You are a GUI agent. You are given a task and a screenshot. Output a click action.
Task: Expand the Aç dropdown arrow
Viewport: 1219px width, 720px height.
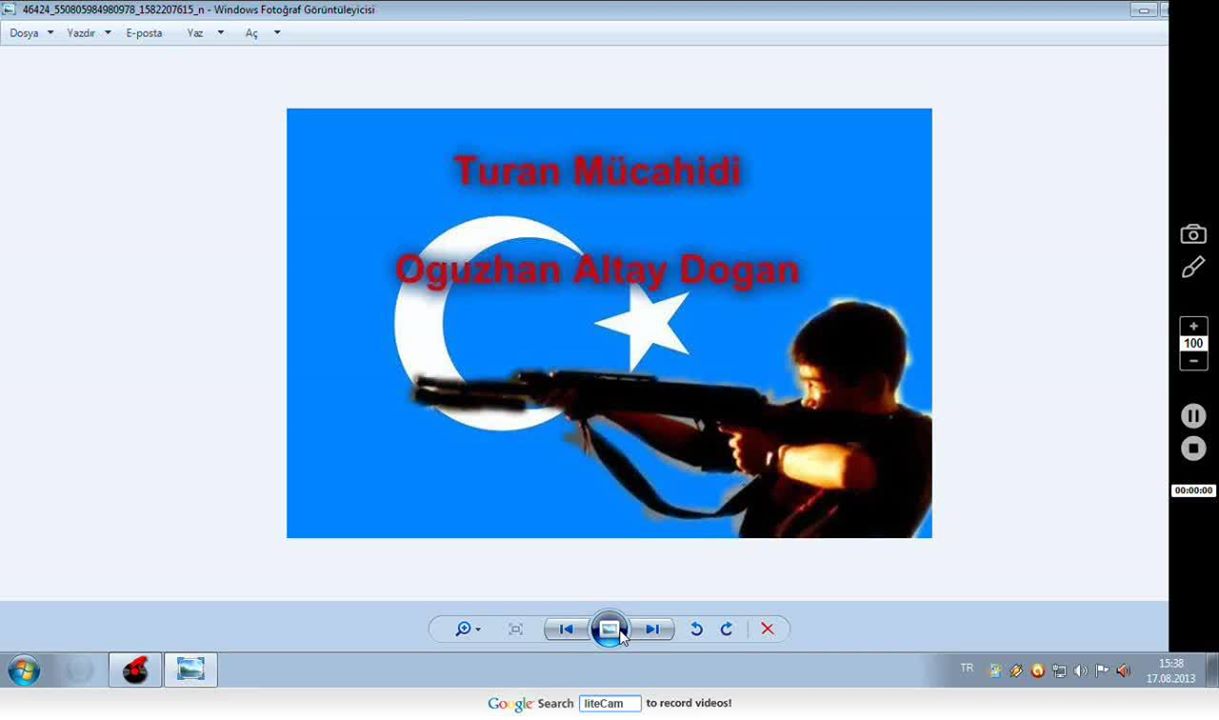[277, 33]
